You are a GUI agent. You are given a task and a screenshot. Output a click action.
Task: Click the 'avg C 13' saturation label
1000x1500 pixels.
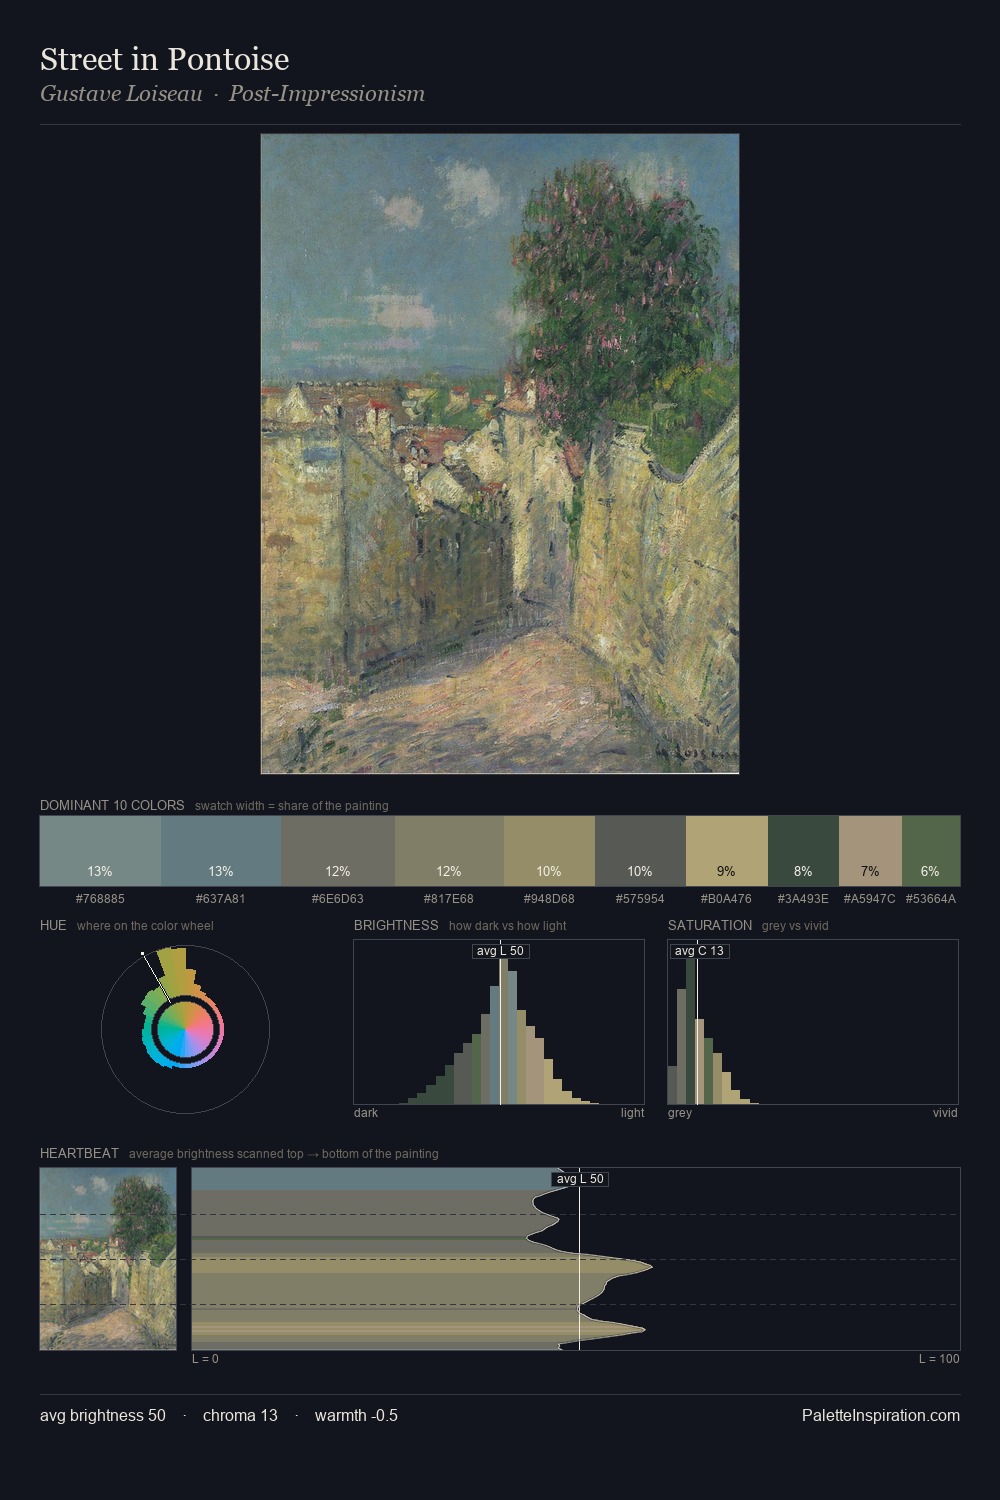(699, 951)
